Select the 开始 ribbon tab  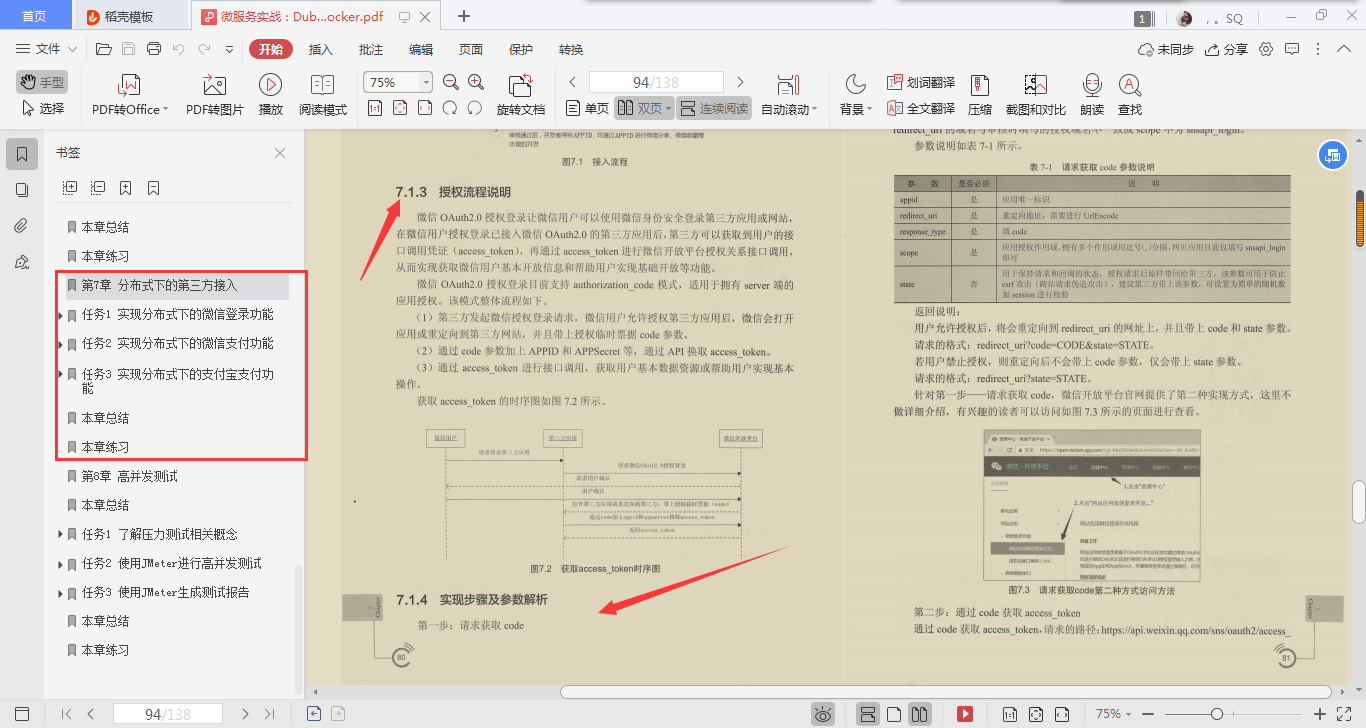[271, 49]
